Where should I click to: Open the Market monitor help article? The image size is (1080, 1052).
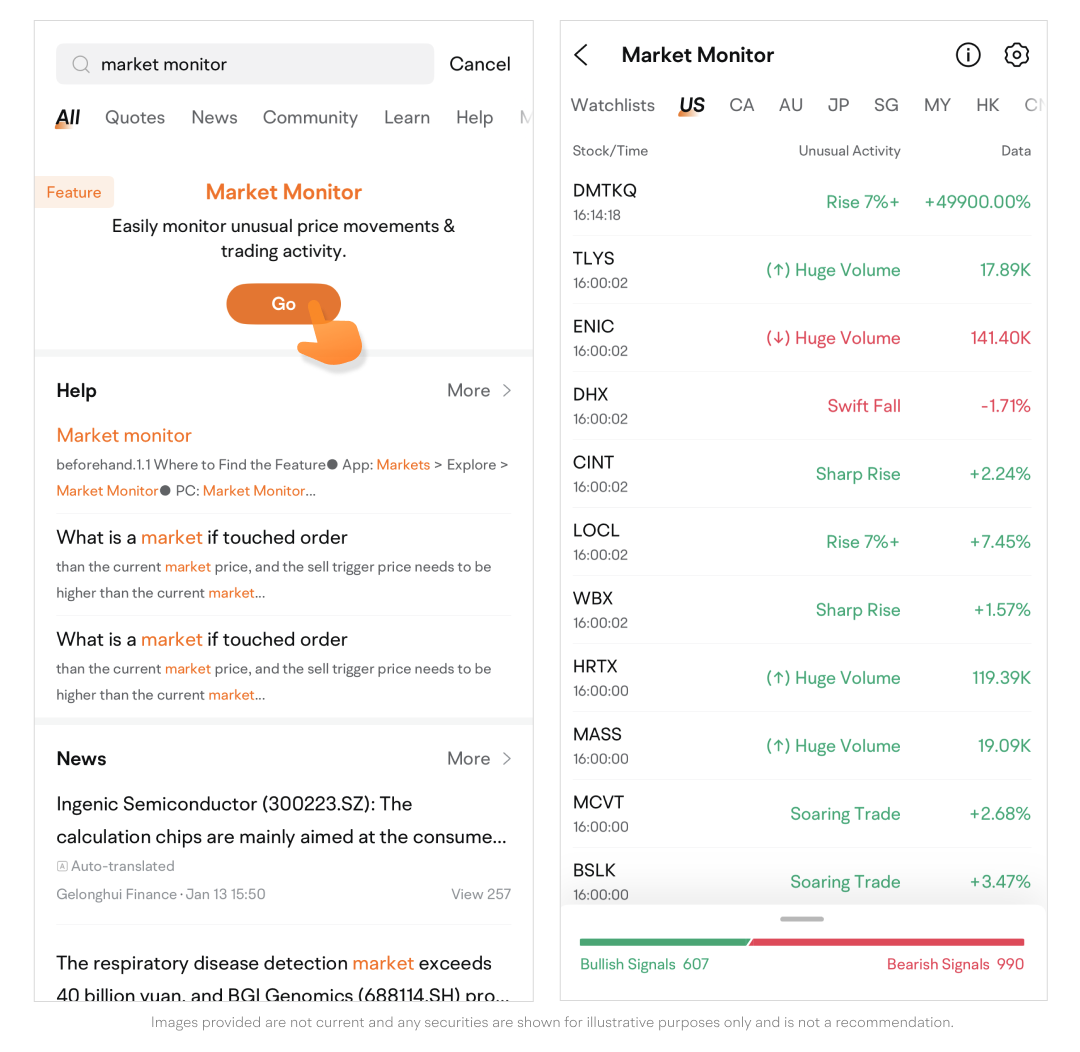[124, 435]
